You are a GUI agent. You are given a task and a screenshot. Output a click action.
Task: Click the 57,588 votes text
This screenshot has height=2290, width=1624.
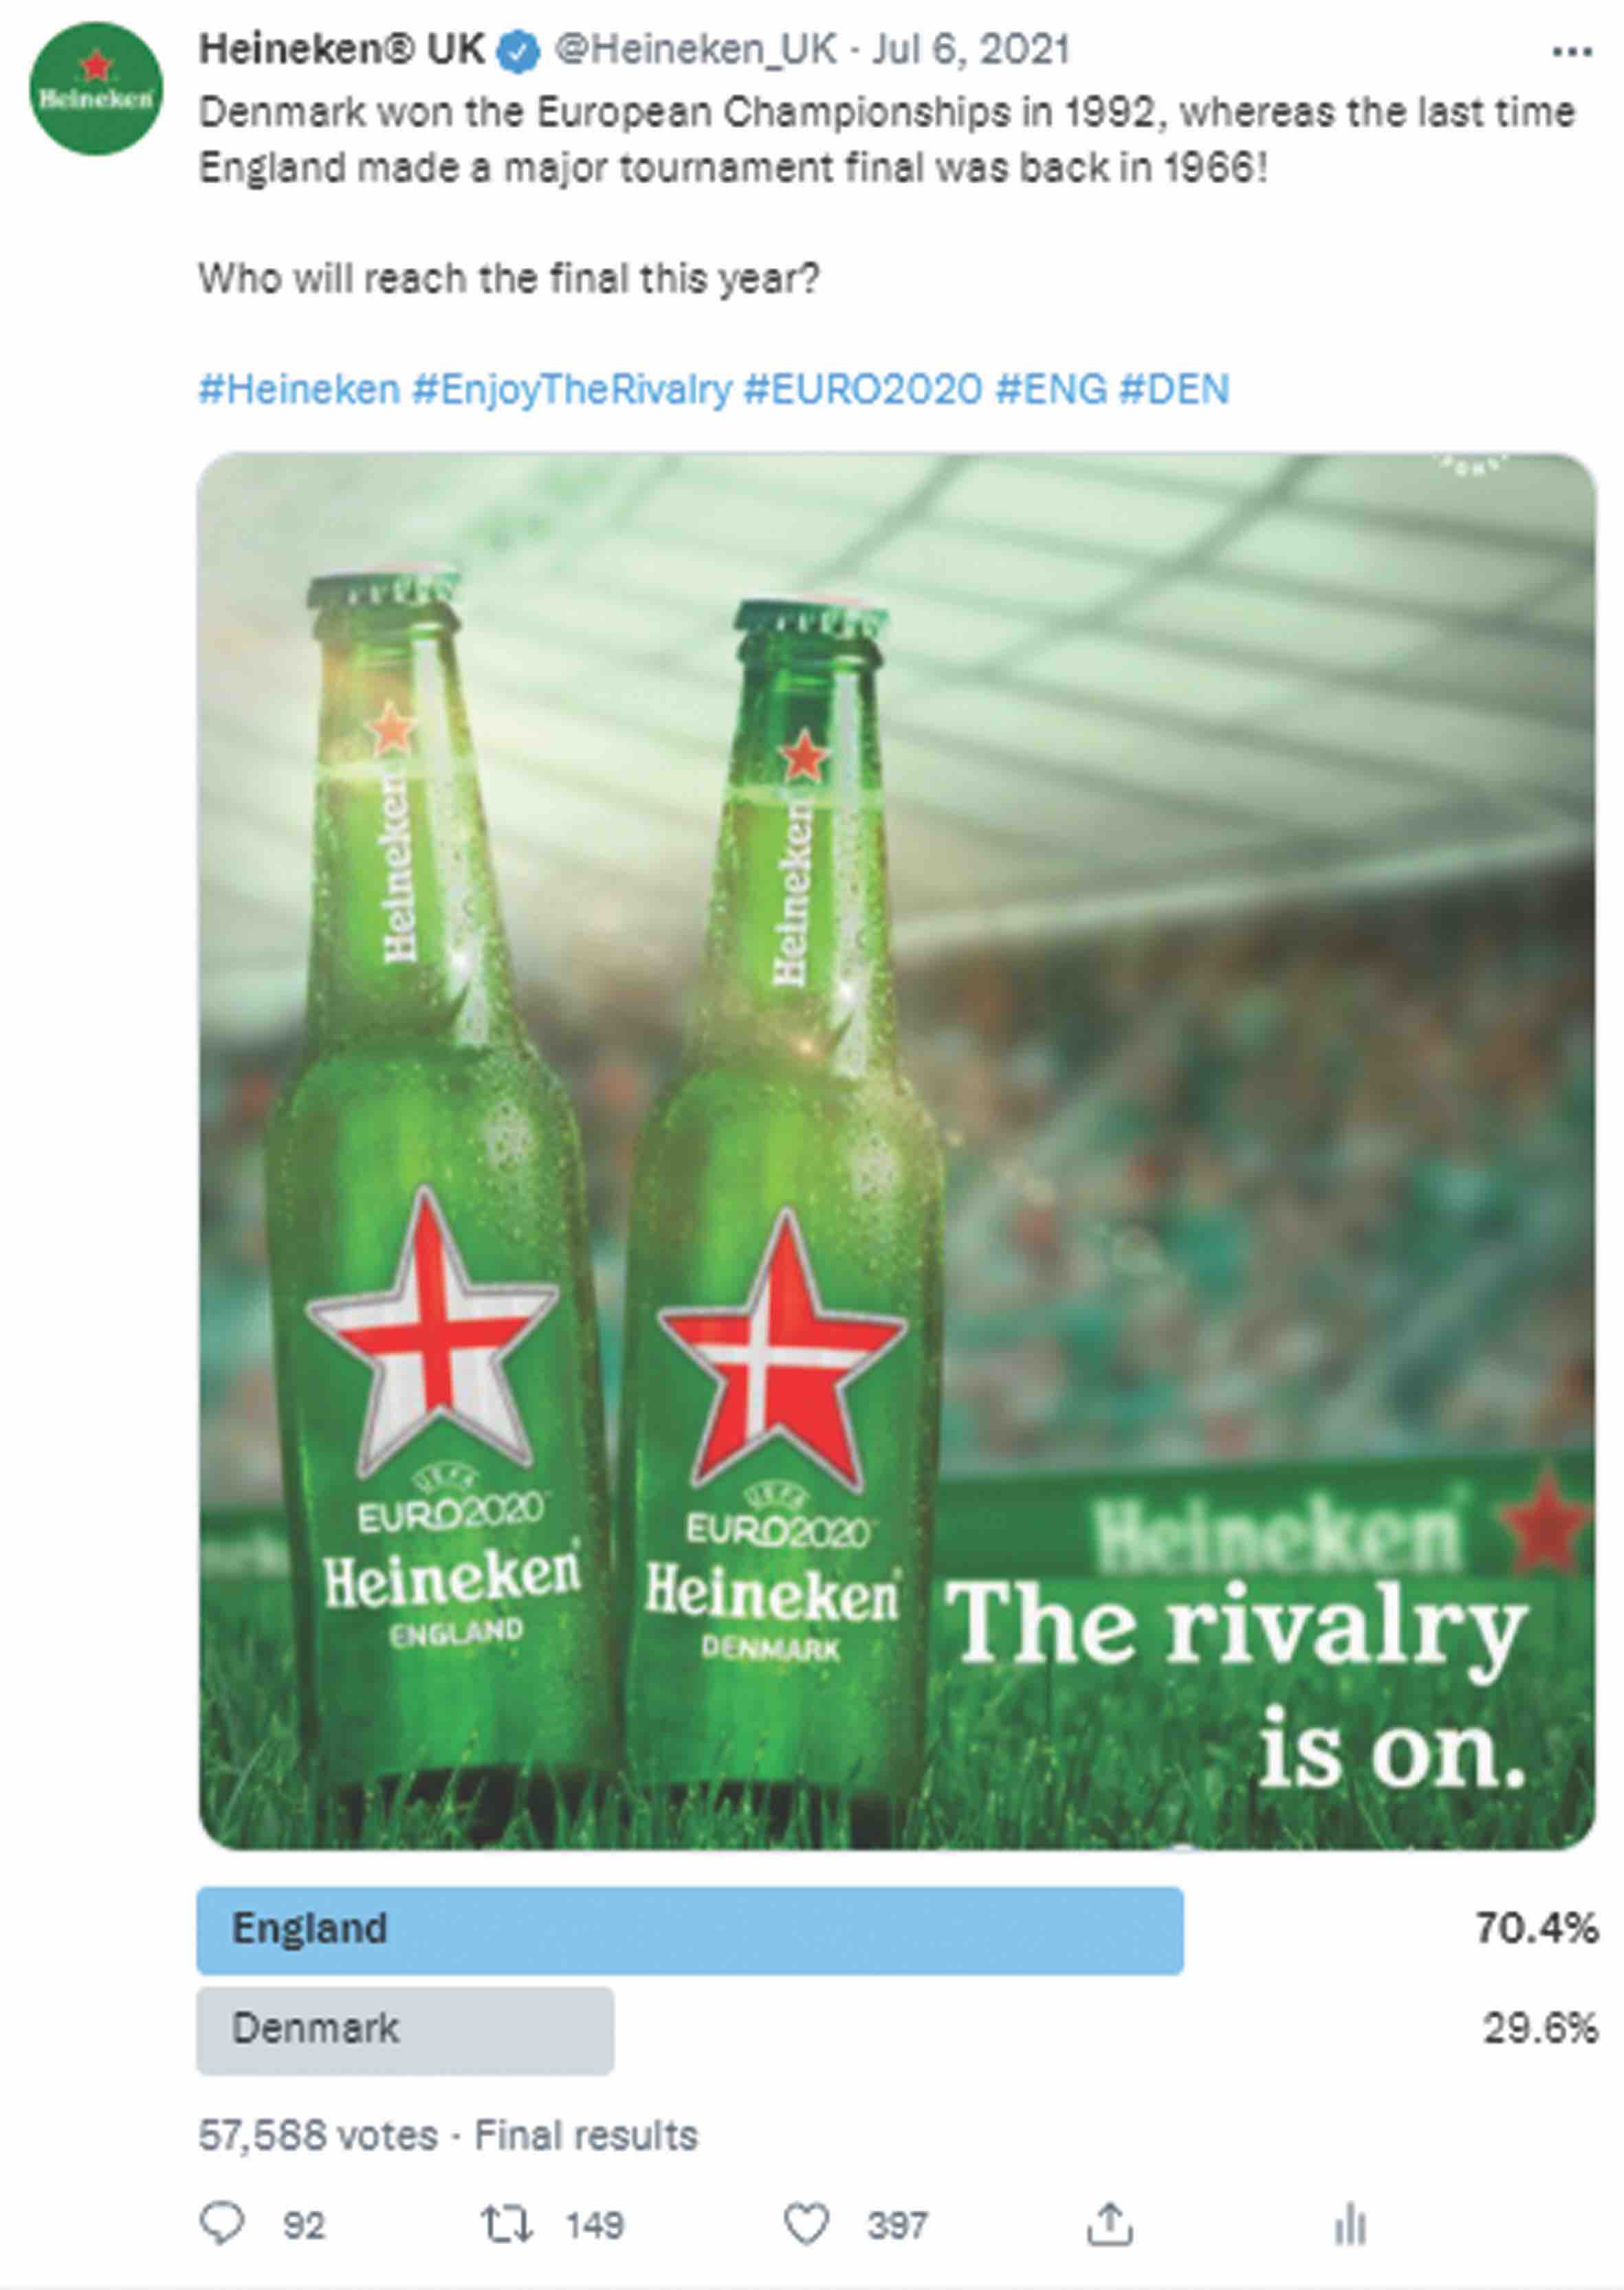point(318,2135)
